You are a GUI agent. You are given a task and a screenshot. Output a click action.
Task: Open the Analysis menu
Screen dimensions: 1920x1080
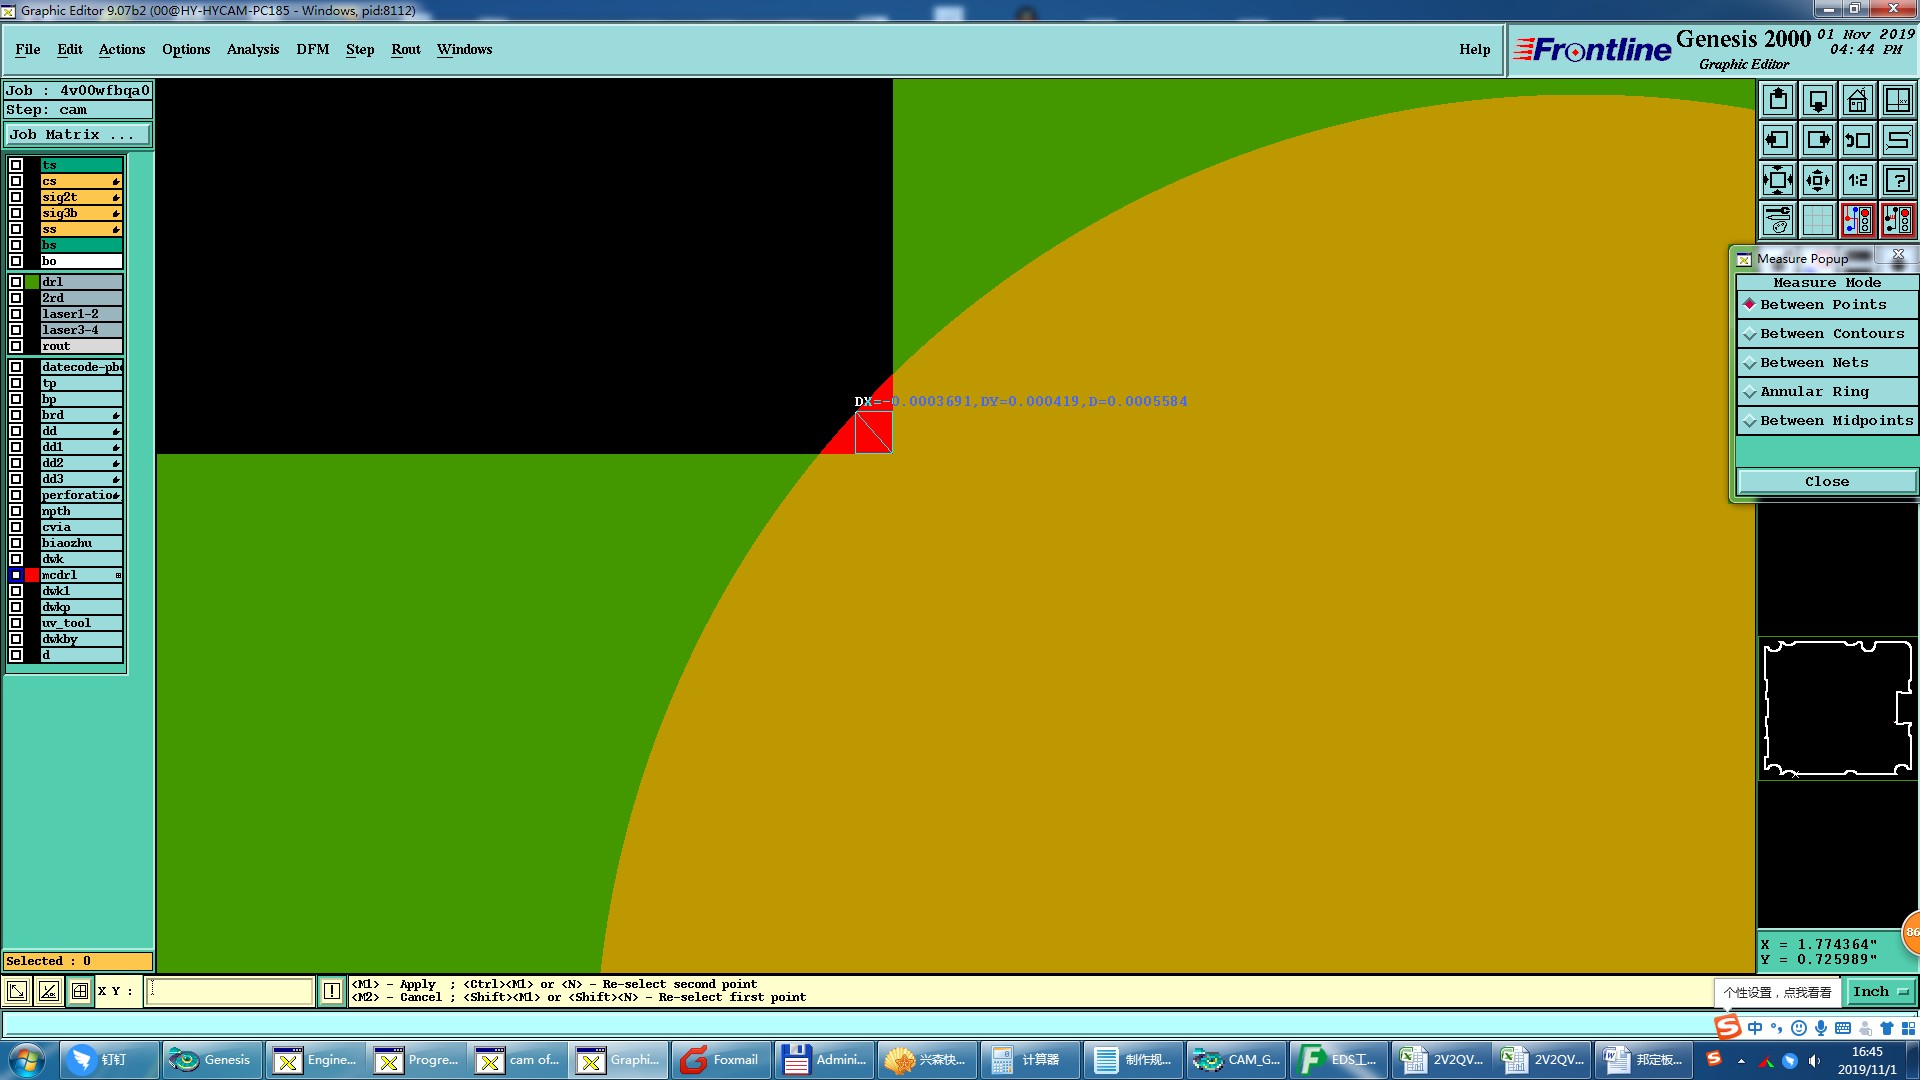click(252, 49)
